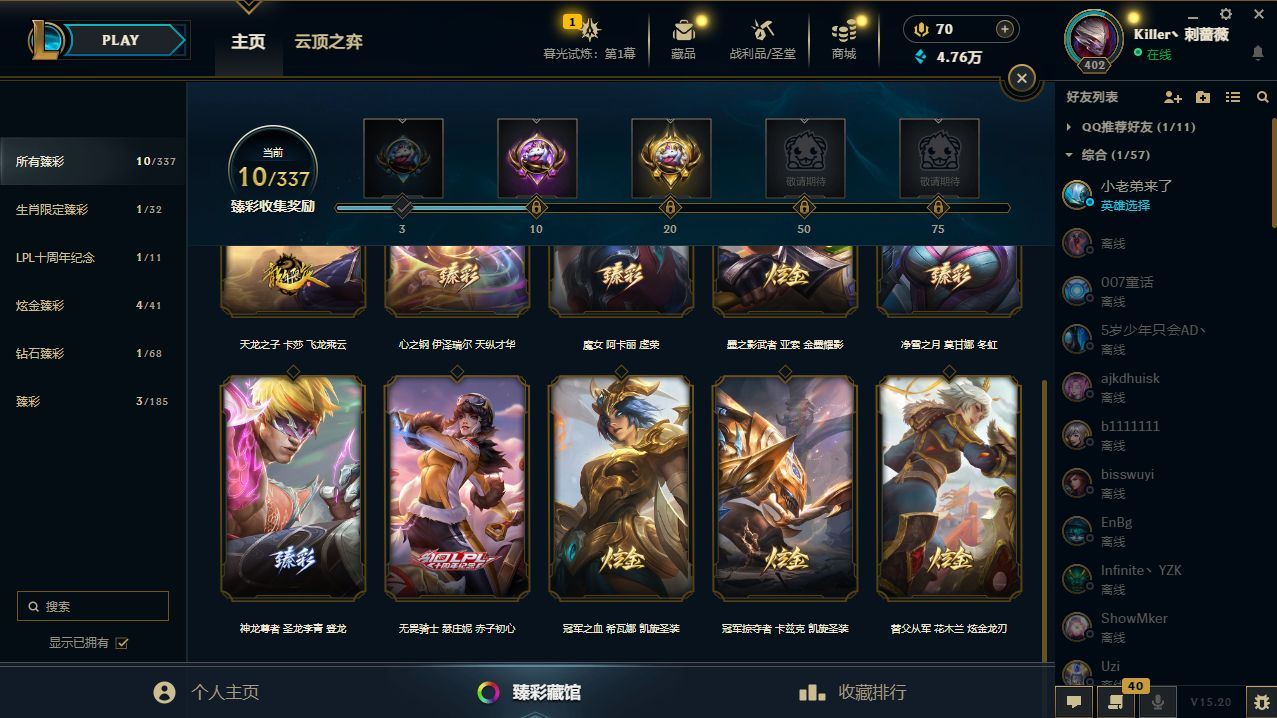Toggle the 显示已拥有 checkbox
The width and height of the screenshot is (1277, 718).
pos(122,643)
